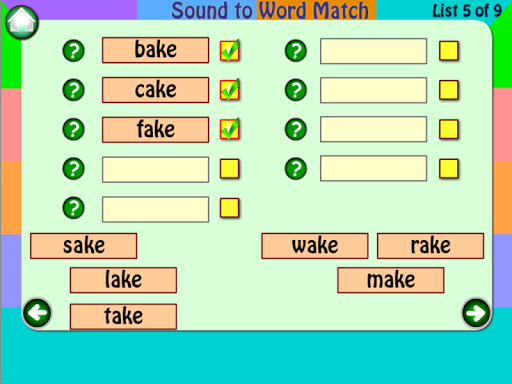
Task: Select the make word tile
Action: coord(391,280)
